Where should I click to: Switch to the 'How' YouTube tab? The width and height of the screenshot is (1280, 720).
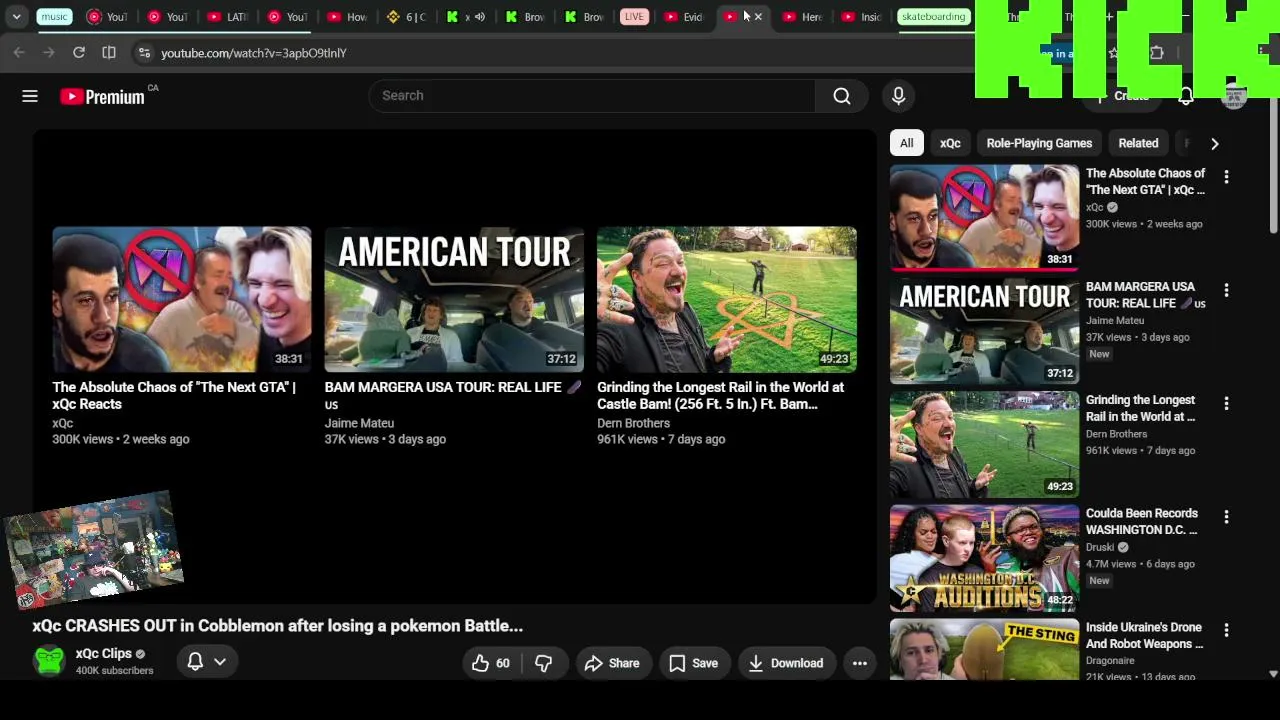[x=347, y=17]
